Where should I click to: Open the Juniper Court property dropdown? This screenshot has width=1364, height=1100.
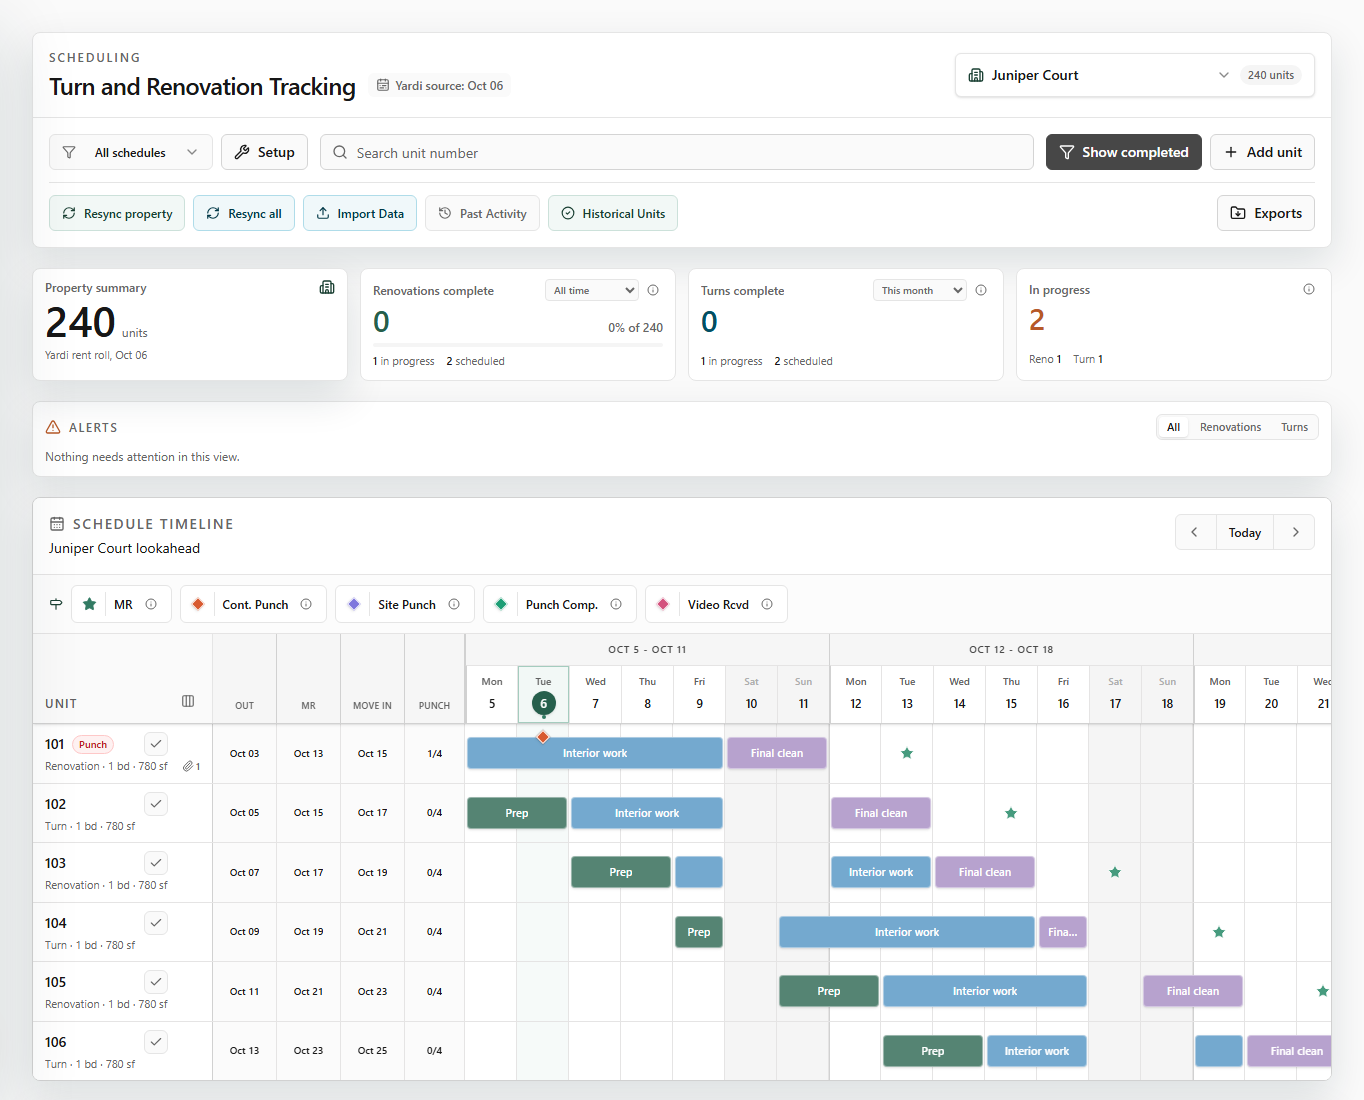point(1134,75)
